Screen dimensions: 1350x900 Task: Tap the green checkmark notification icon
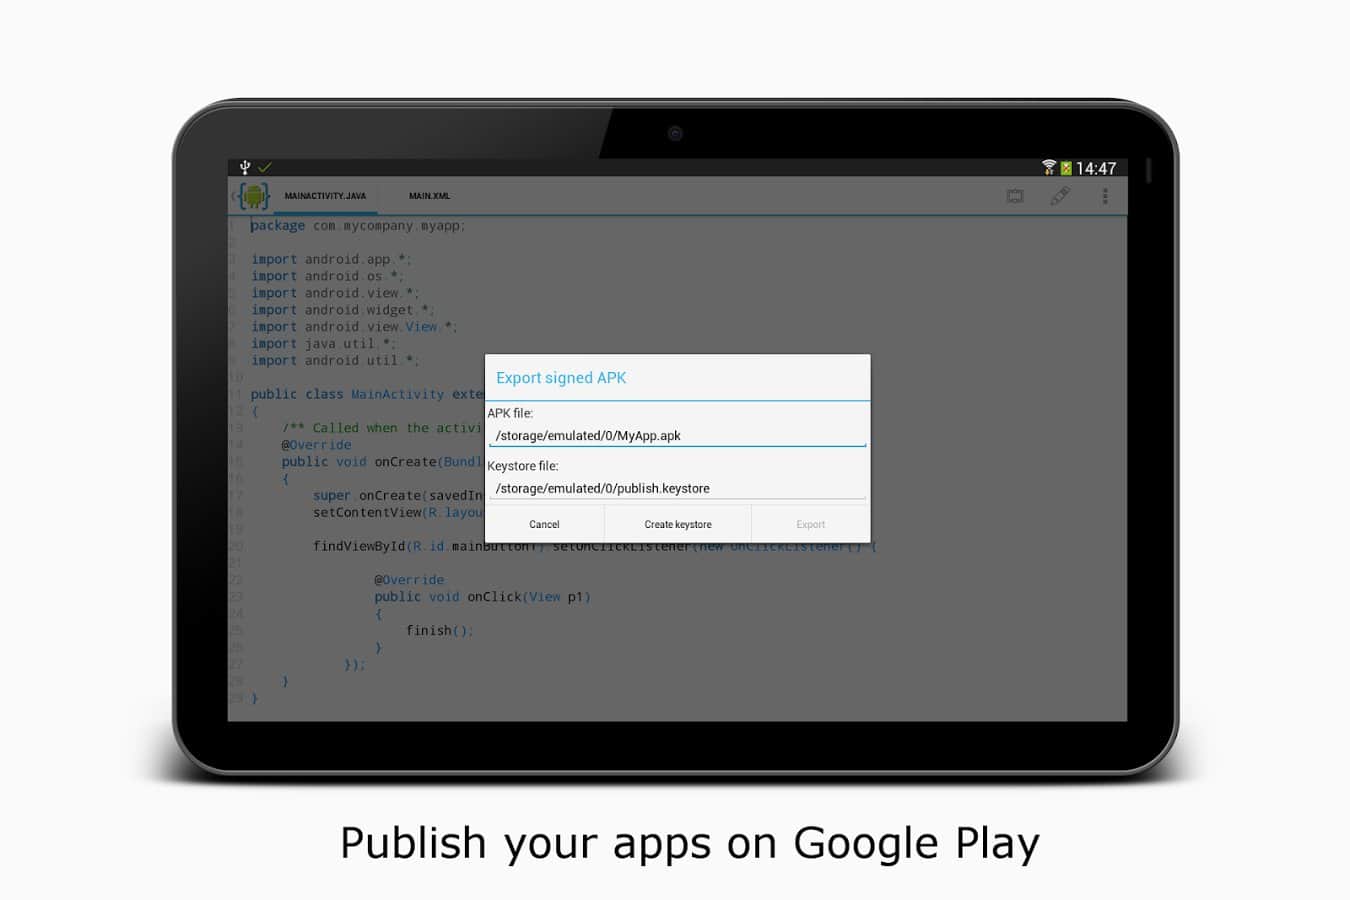[x=265, y=167]
